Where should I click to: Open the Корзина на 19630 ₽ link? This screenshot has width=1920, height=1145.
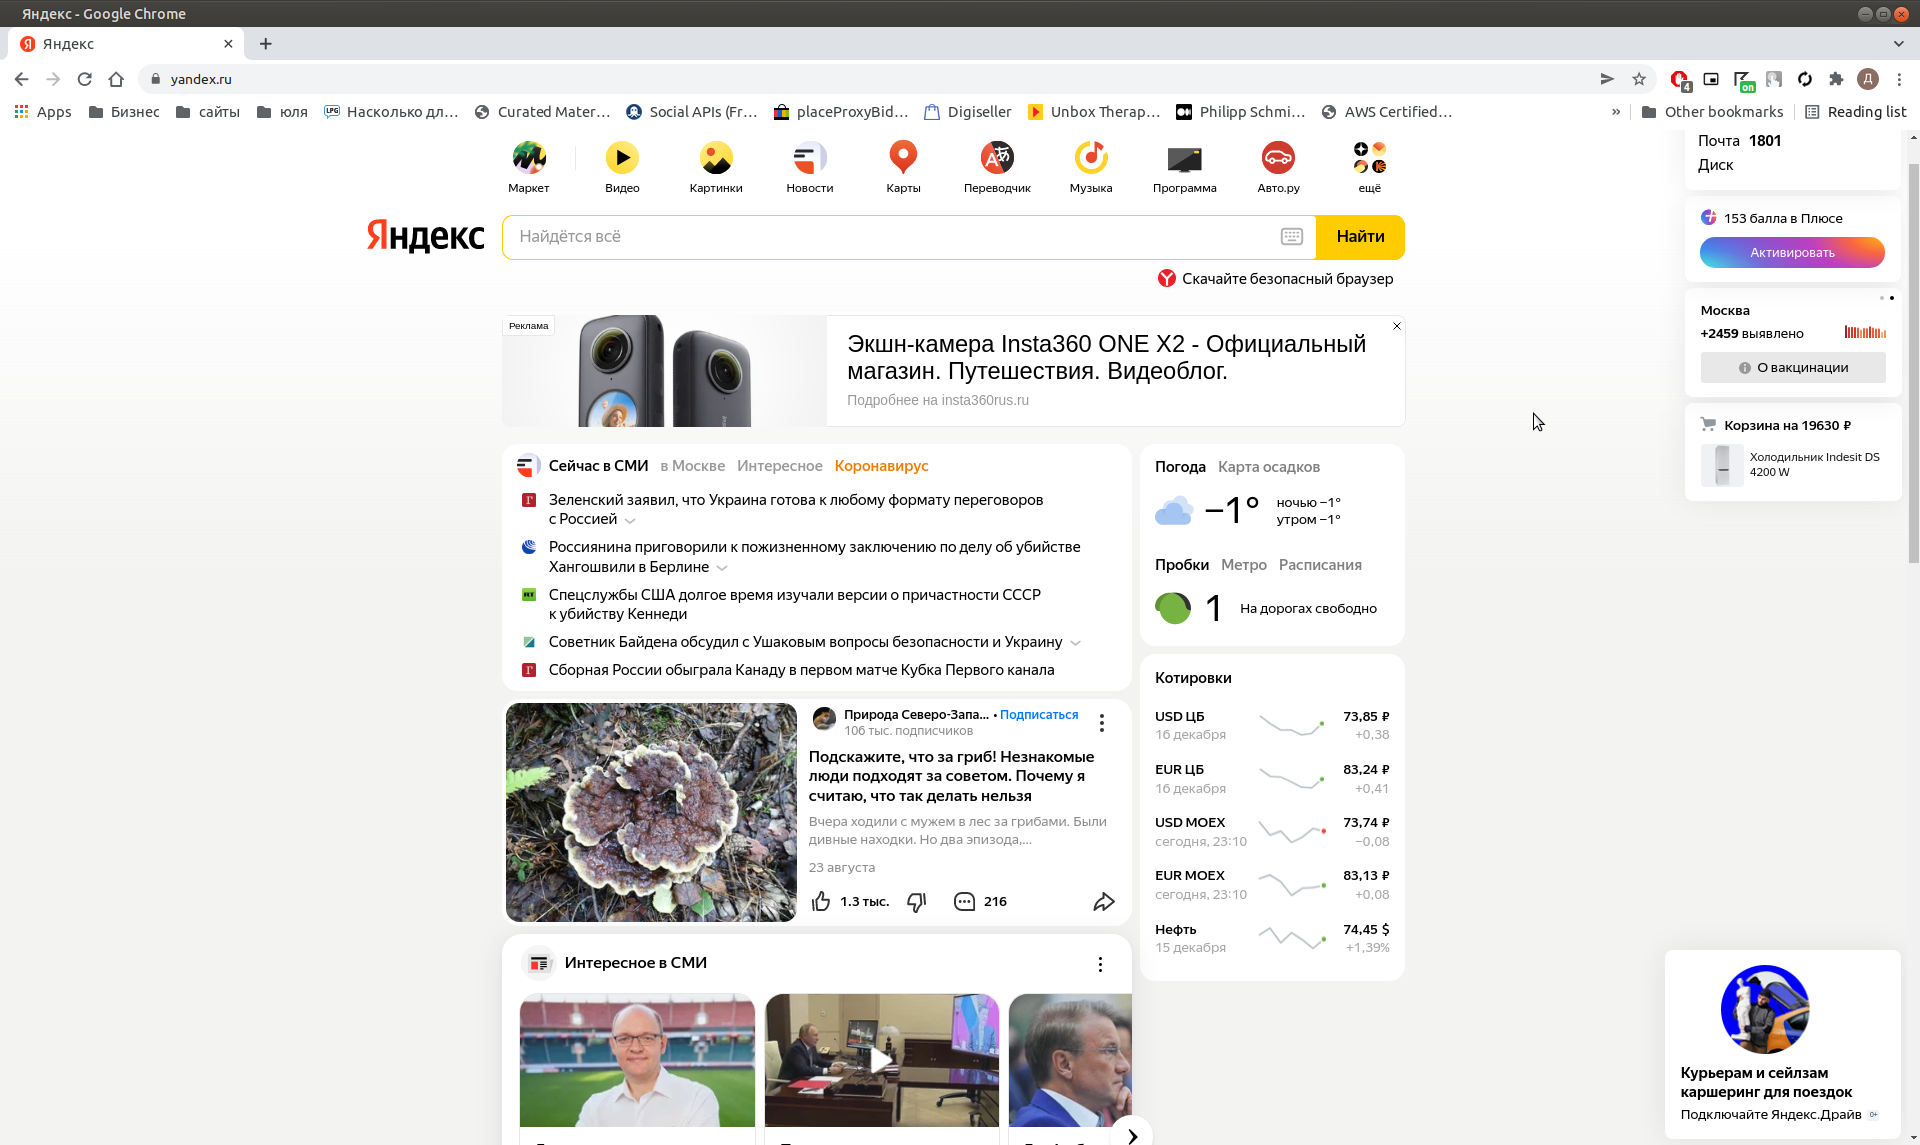point(1788,426)
